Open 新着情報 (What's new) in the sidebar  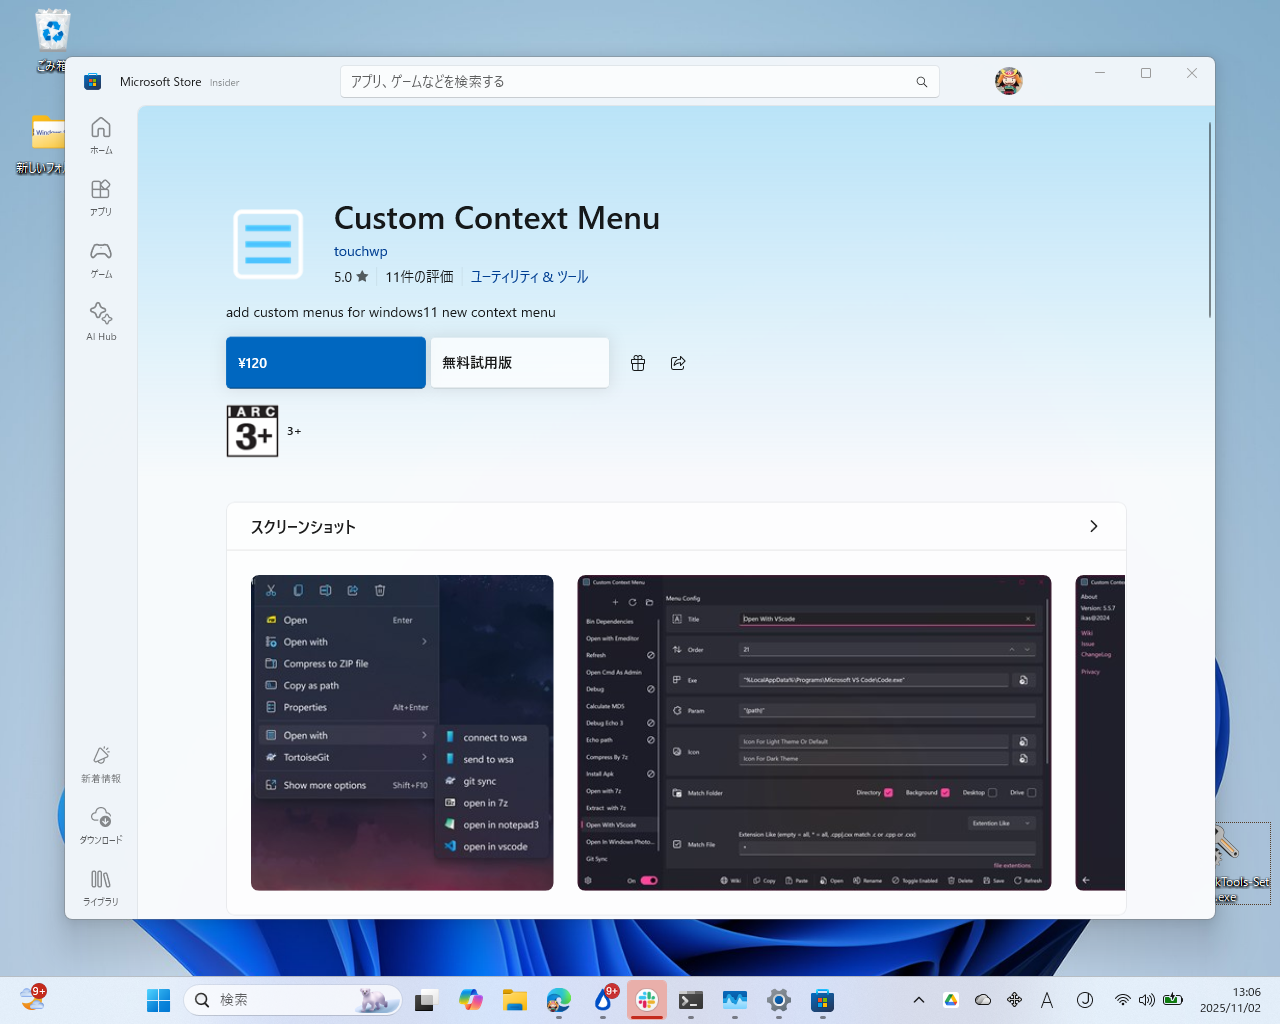(x=101, y=764)
